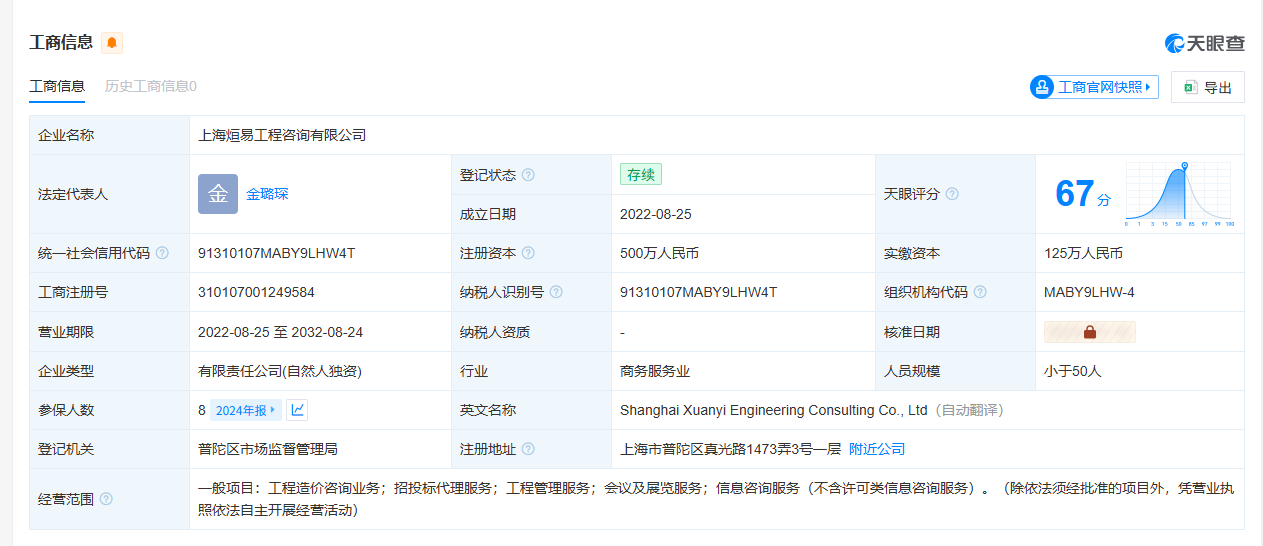Open the 工商官网快照 dropdown button

[1094, 87]
